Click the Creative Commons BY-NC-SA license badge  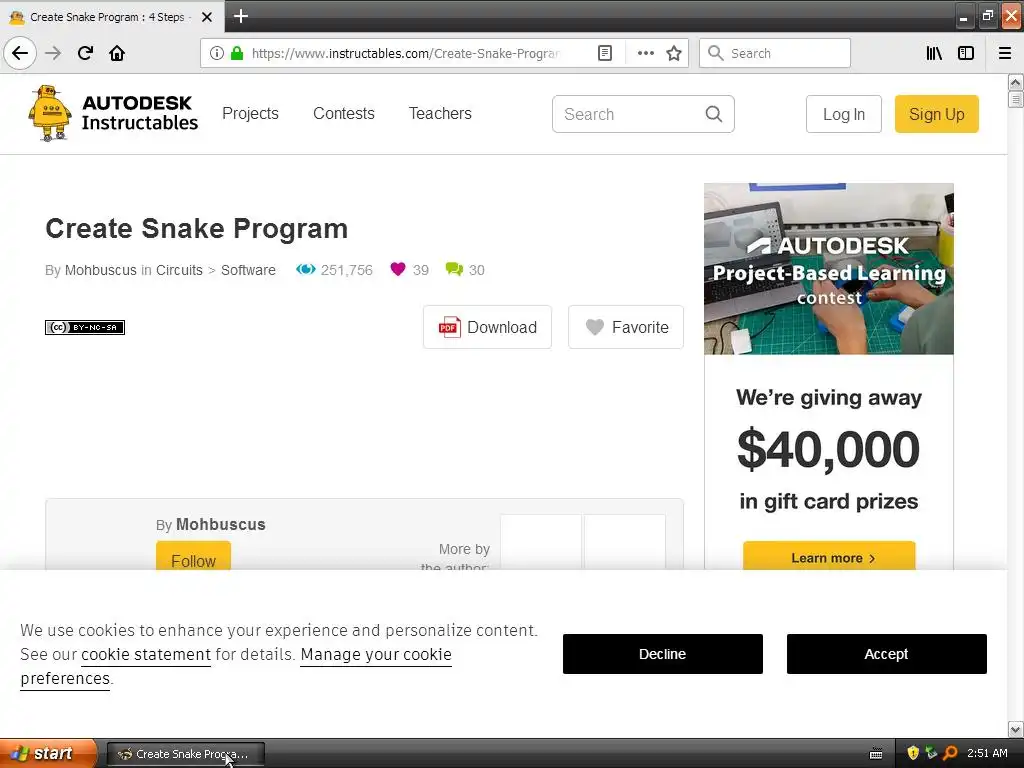click(x=85, y=327)
